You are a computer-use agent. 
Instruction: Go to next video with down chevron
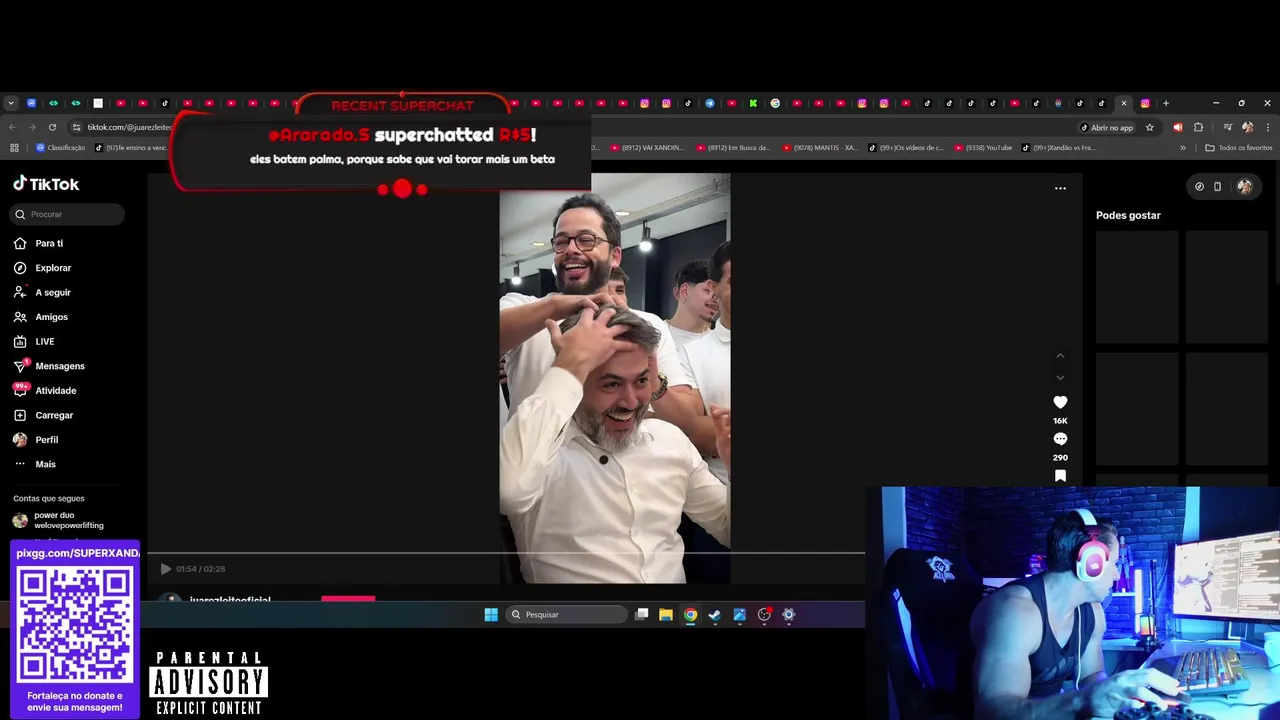point(1060,377)
